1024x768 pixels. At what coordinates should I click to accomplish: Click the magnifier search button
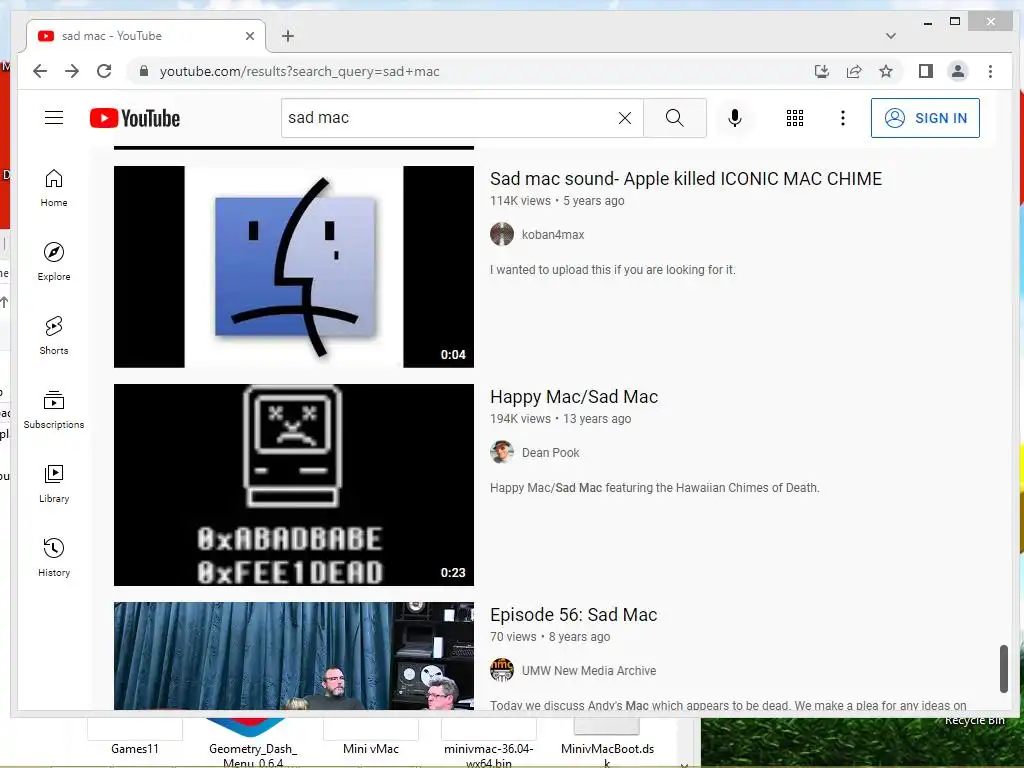(x=675, y=118)
